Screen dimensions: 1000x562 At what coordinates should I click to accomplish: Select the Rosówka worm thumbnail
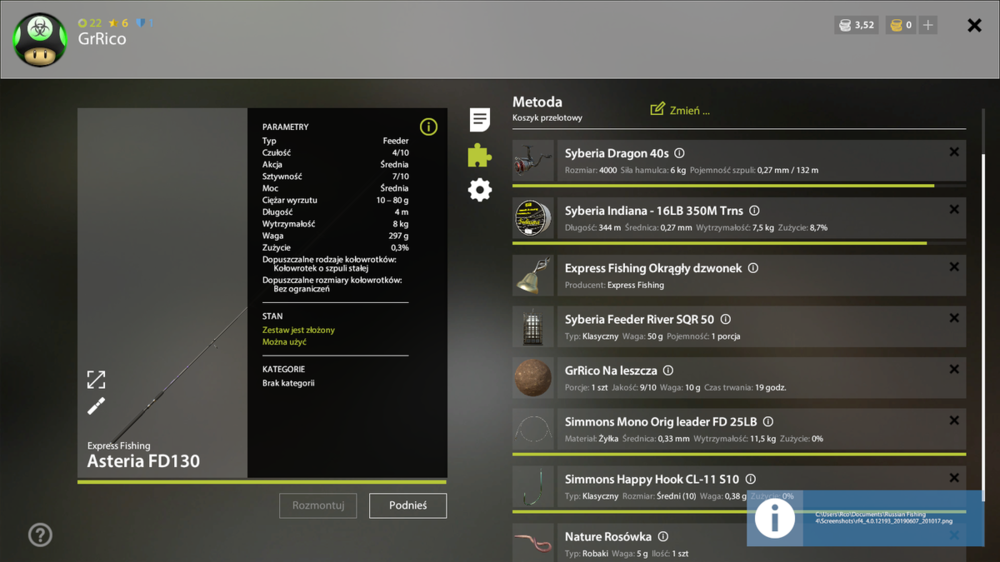tap(533, 543)
